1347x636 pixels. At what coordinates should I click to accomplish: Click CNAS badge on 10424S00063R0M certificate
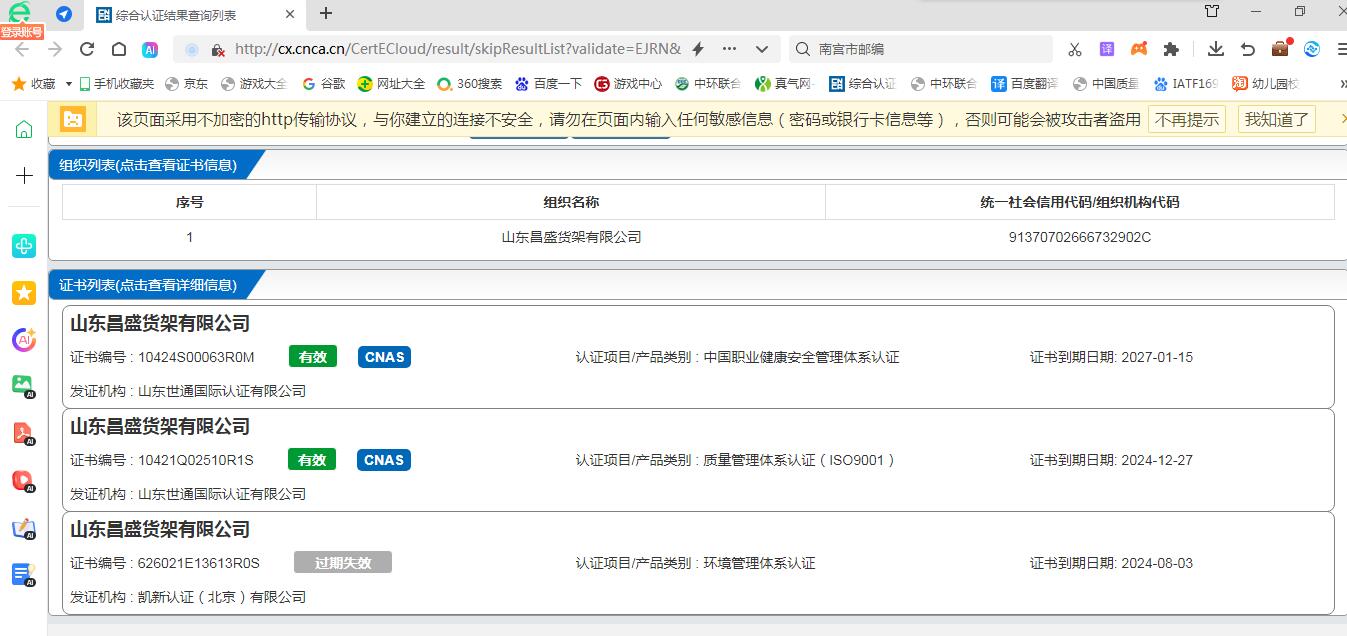click(x=384, y=357)
